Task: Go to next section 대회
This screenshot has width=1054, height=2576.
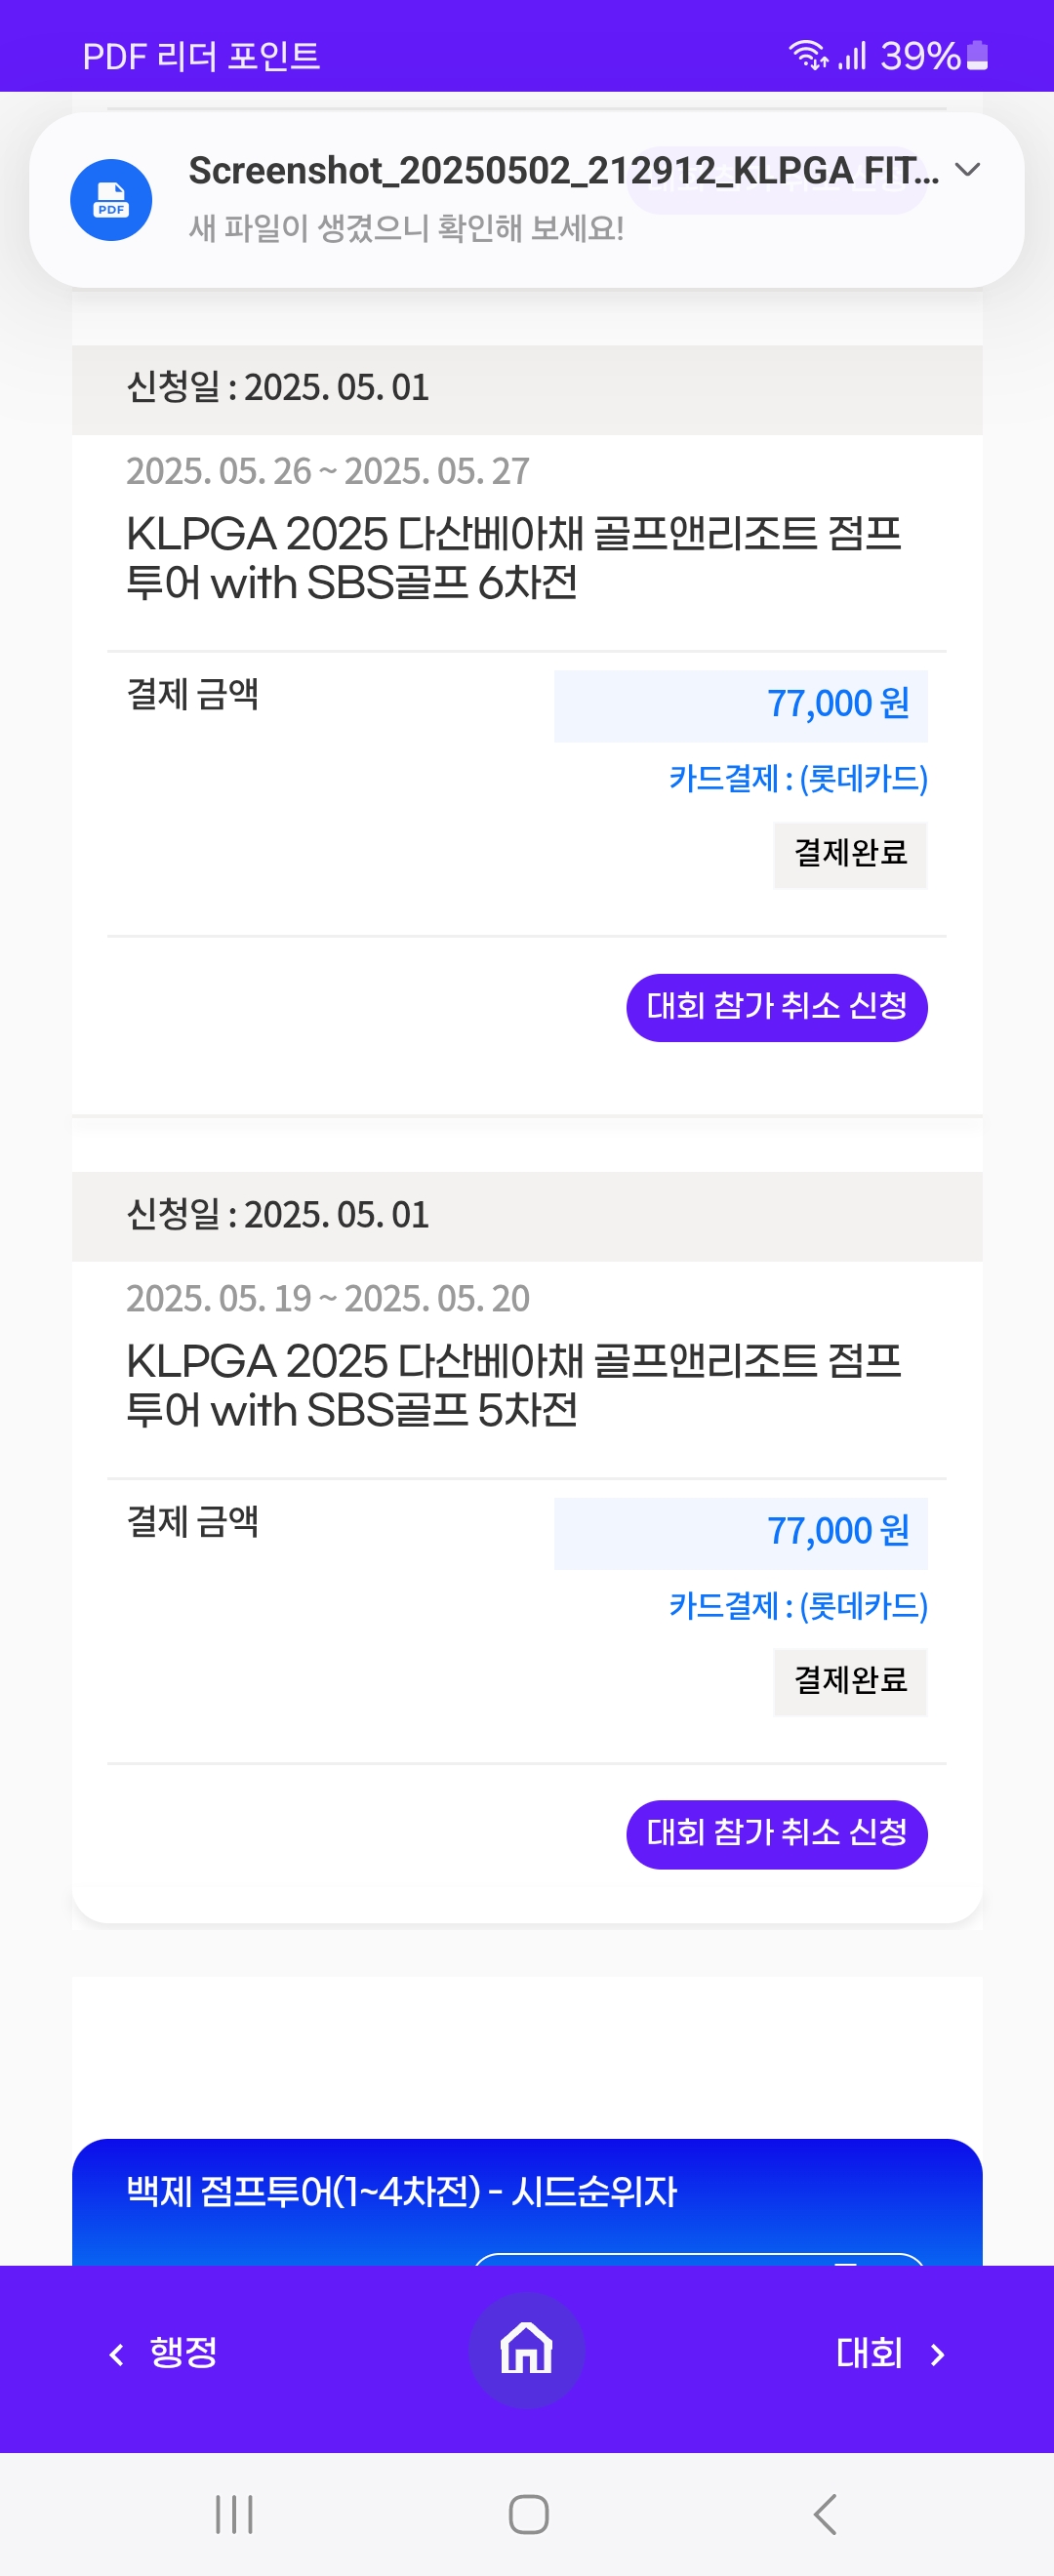Action: 869,2352
